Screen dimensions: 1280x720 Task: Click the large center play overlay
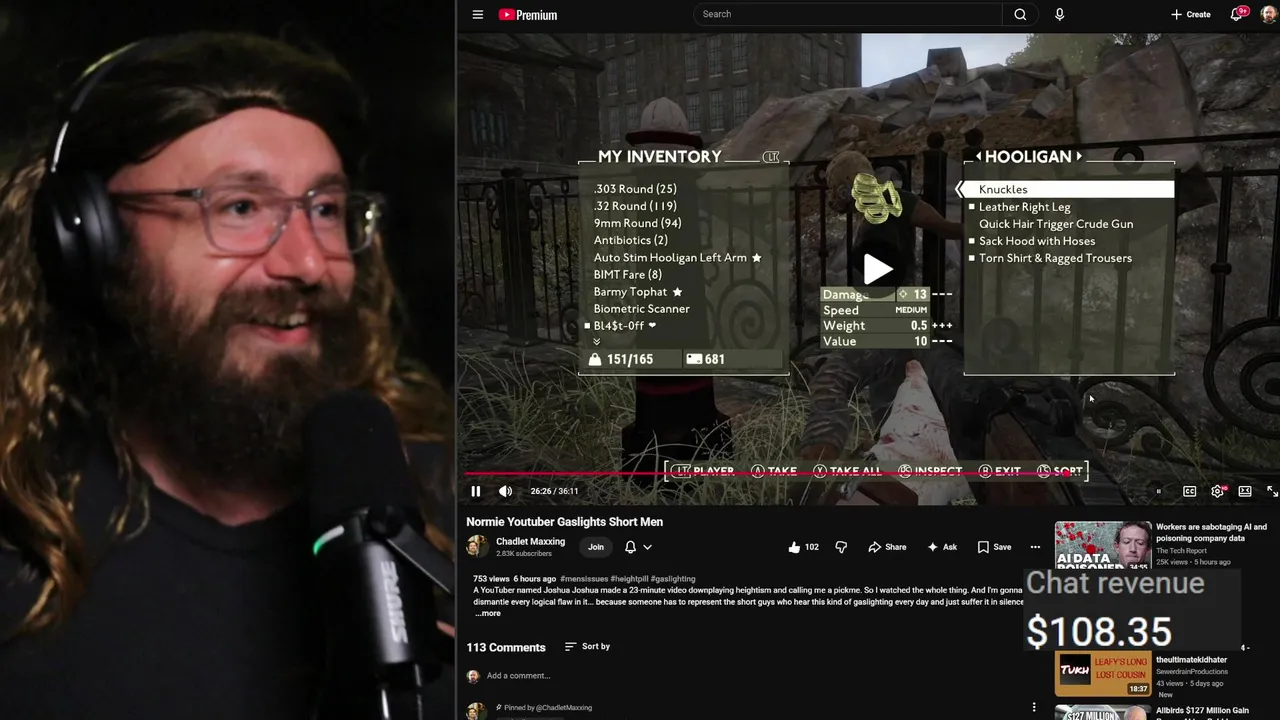coord(877,269)
